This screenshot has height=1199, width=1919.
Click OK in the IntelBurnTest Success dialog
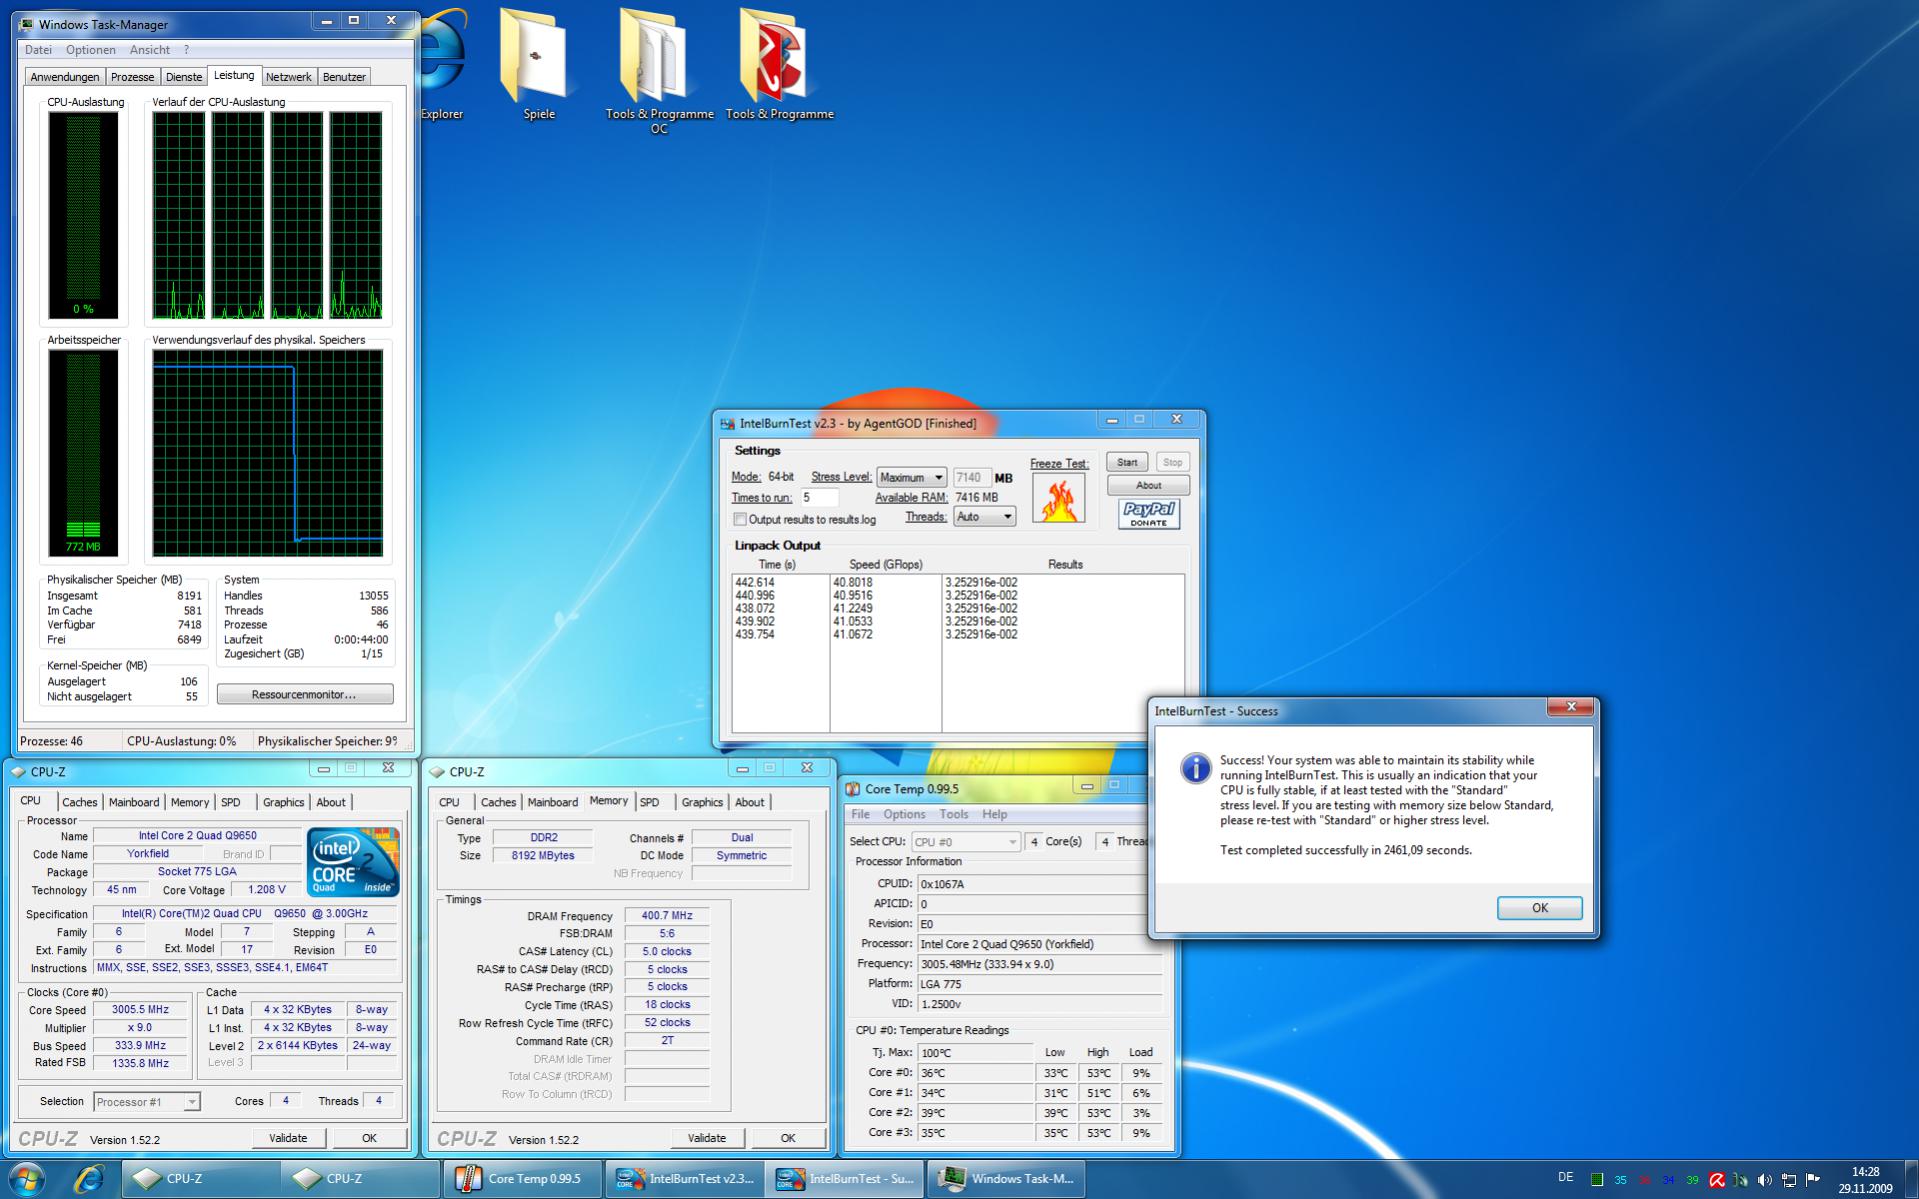click(x=1539, y=908)
